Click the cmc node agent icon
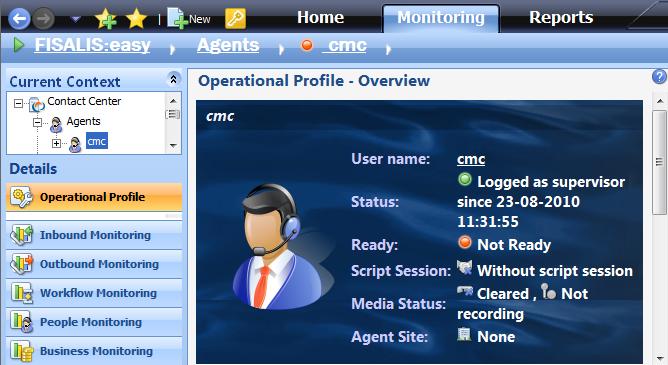 [x=75, y=145]
